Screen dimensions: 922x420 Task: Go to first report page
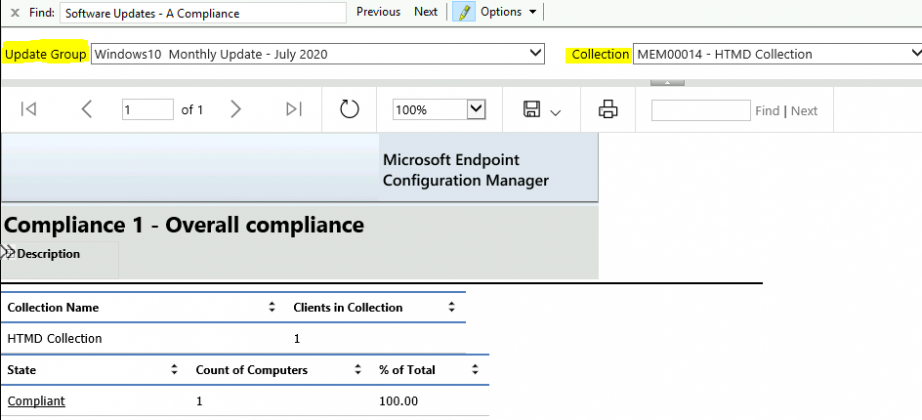coord(28,109)
